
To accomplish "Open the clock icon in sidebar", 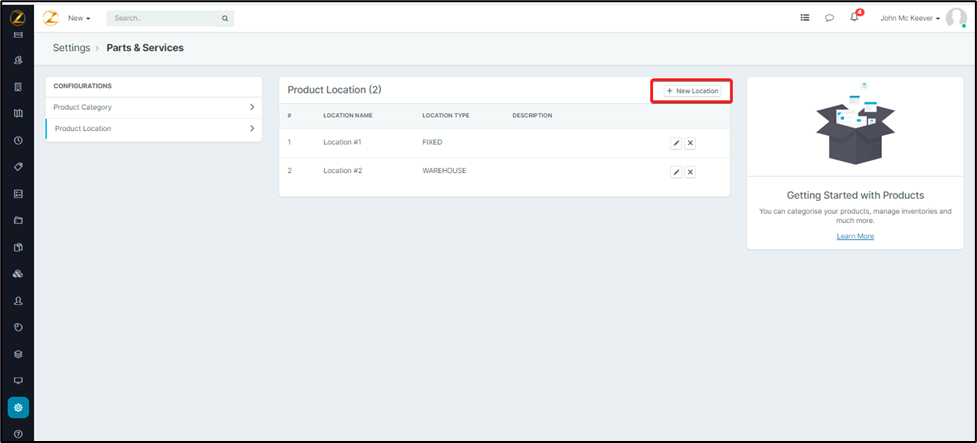I will pyautogui.click(x=18, y=140).
